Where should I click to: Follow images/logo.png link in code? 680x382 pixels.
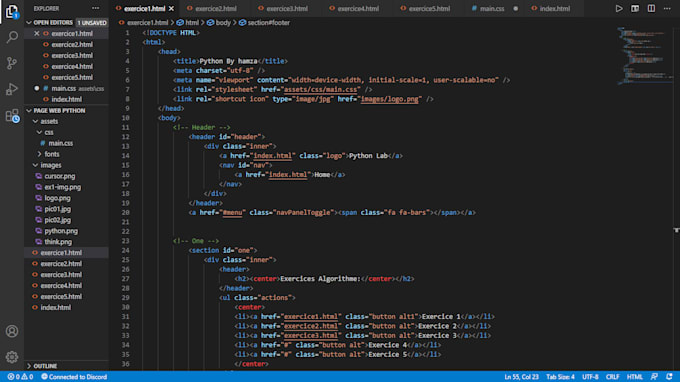click(389, 99)
